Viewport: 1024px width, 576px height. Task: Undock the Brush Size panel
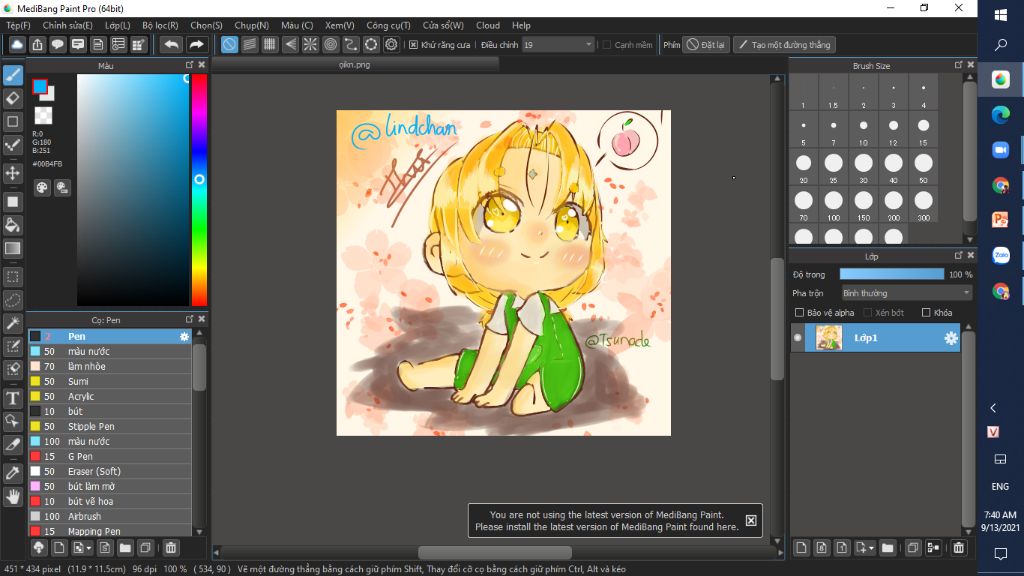click(x=958, y=65)
